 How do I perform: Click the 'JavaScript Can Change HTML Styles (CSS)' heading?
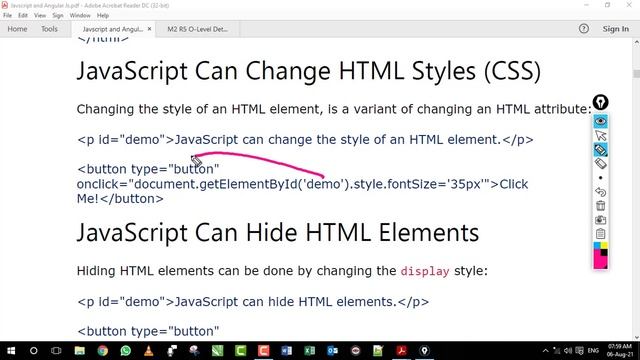(309, 71)
